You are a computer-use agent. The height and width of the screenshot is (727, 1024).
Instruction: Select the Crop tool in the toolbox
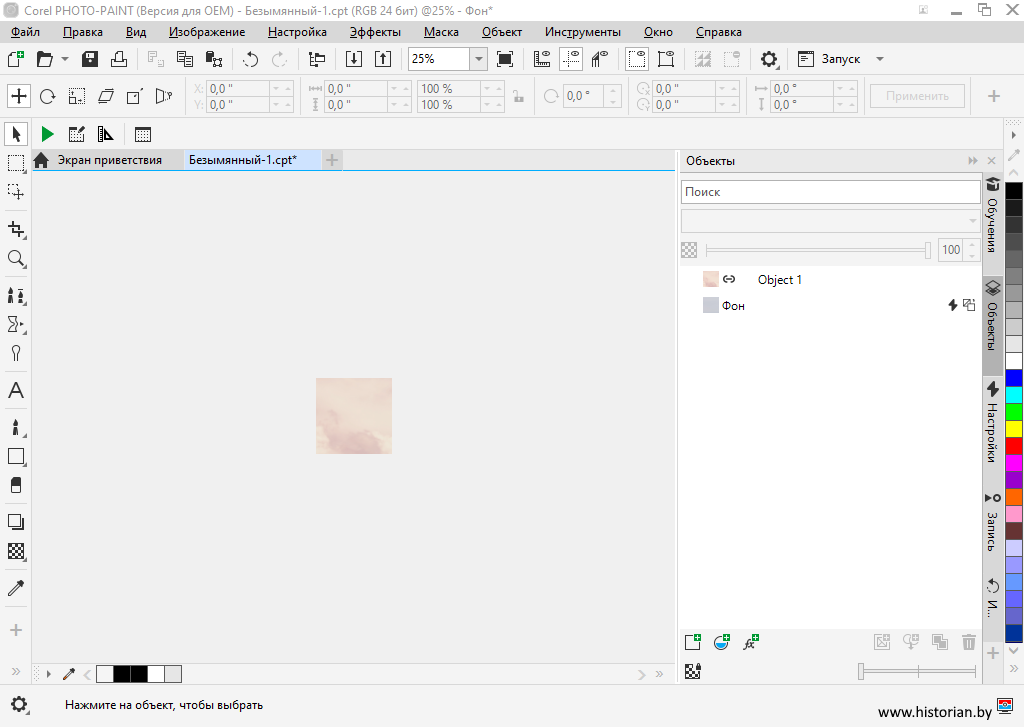(16, 229)
